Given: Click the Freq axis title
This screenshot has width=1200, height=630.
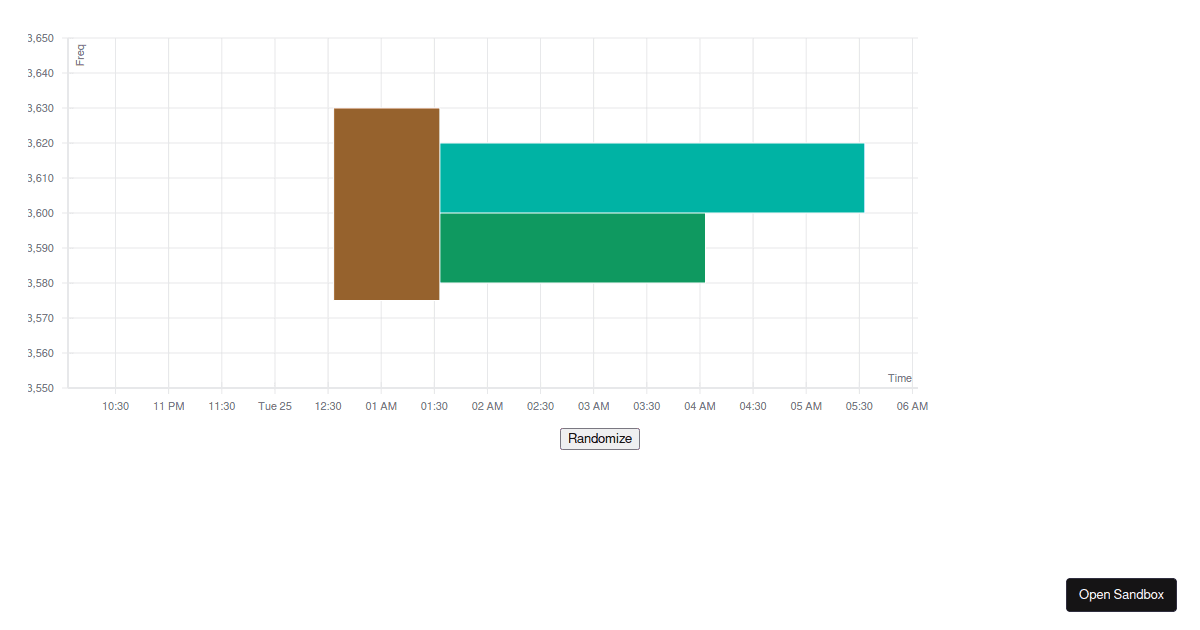Looking at the screenshot, I should [81, 54].
